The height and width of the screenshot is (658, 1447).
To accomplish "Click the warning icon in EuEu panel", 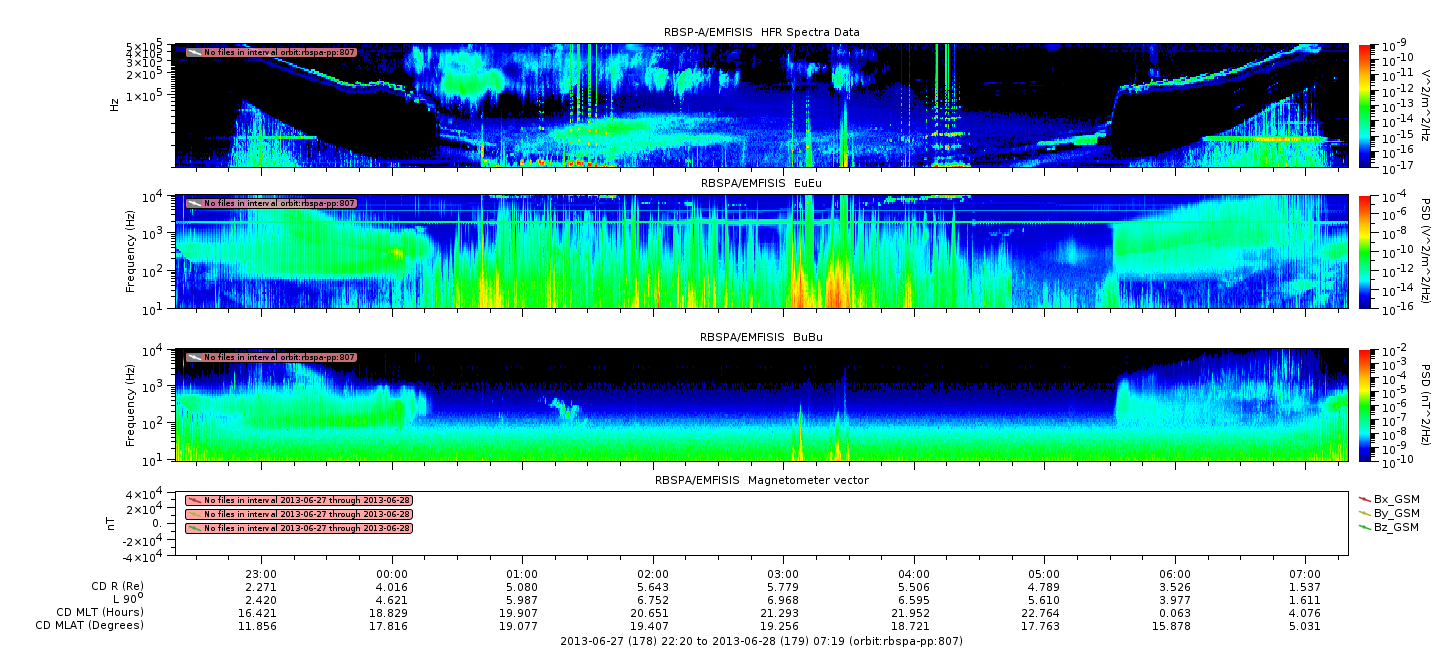I will coord(194,203).
